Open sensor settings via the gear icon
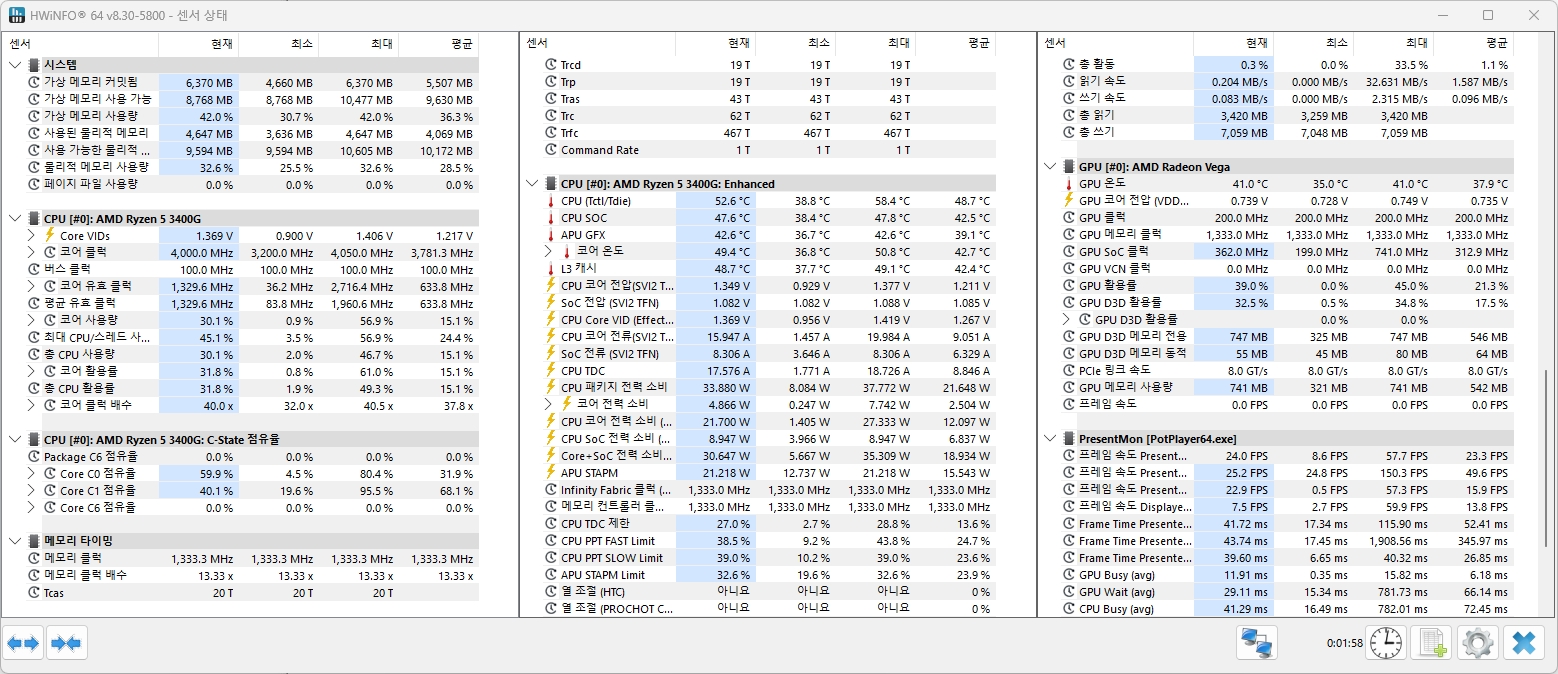This screenshot has height=674, width=1558. tap(1477, 643)
